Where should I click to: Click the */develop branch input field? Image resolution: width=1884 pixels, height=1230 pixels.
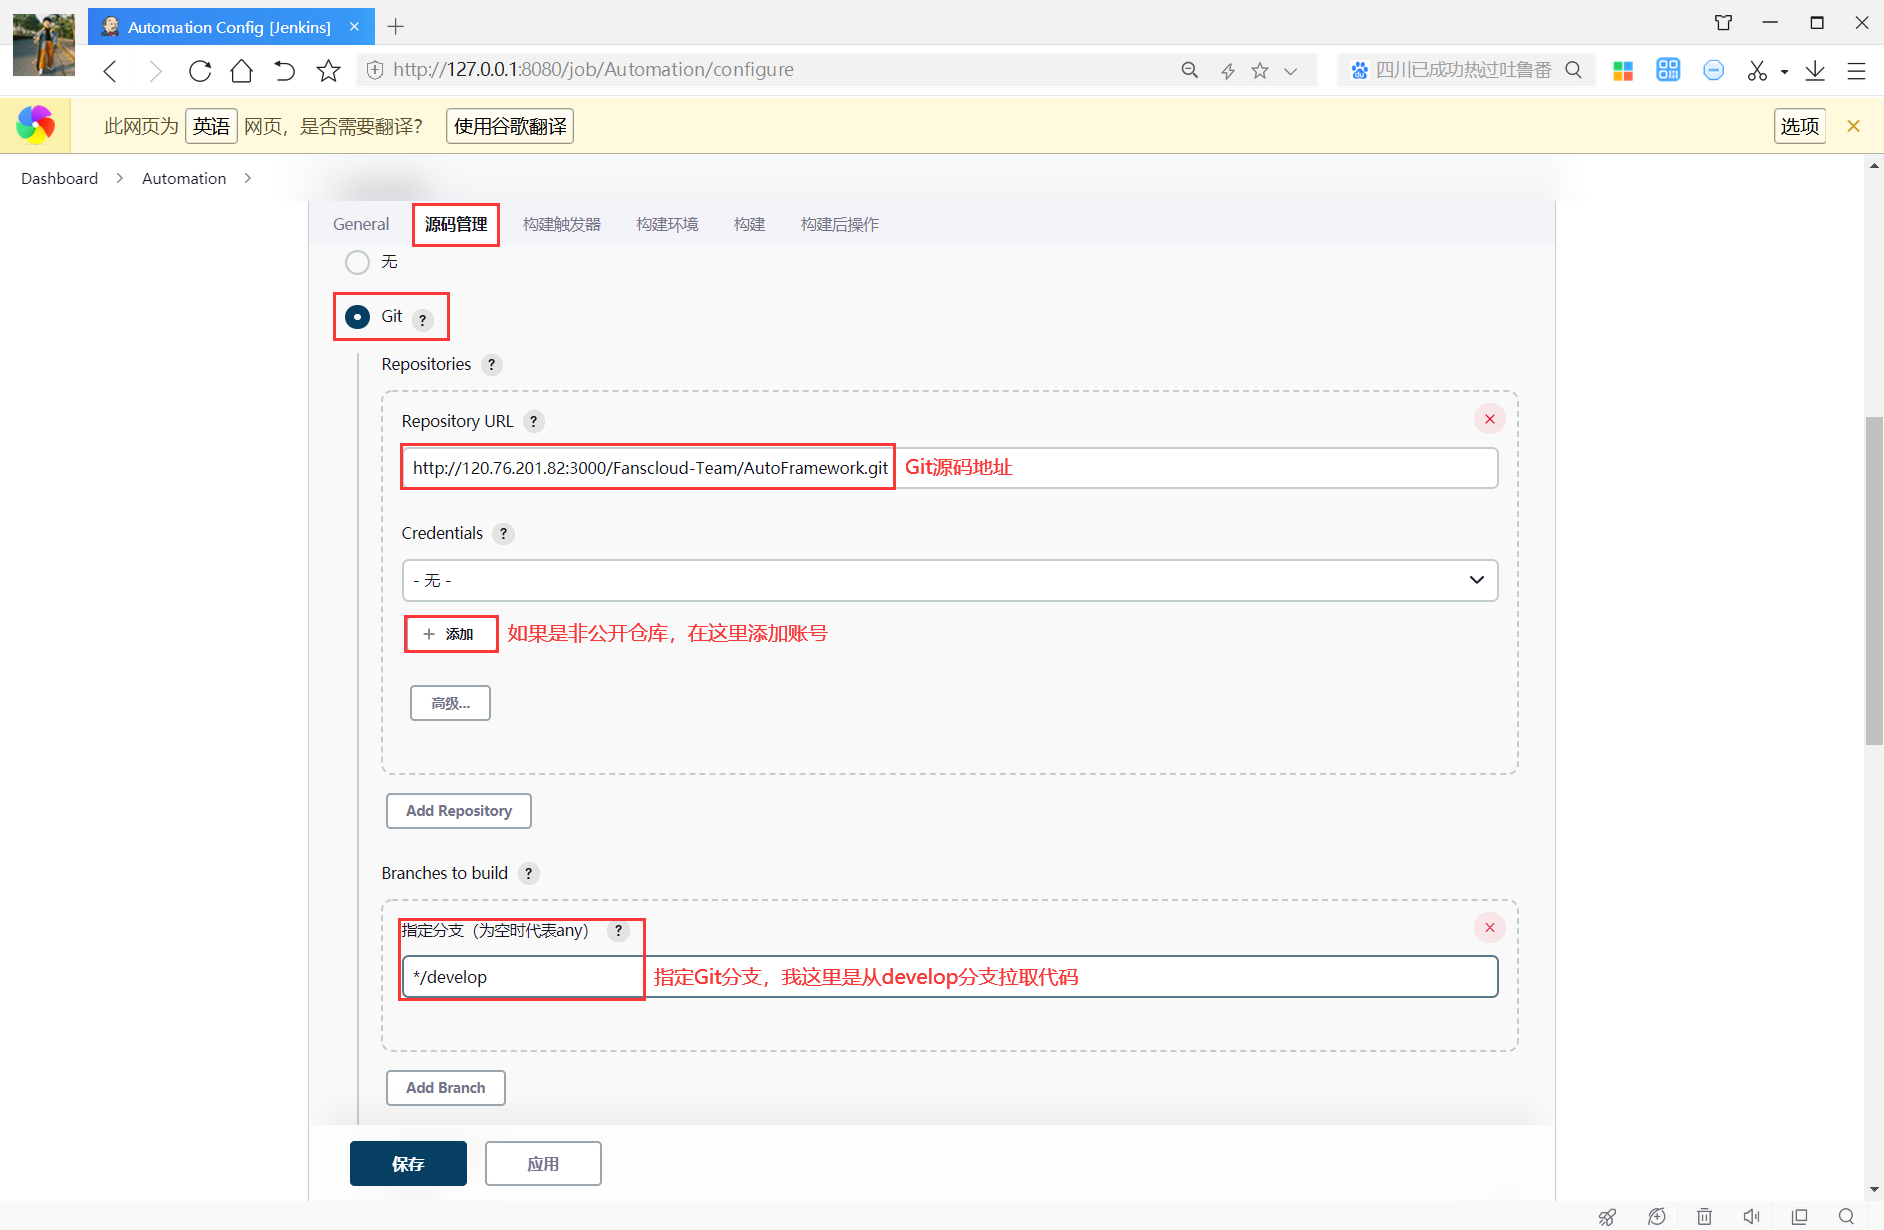(x=949, y=977)
